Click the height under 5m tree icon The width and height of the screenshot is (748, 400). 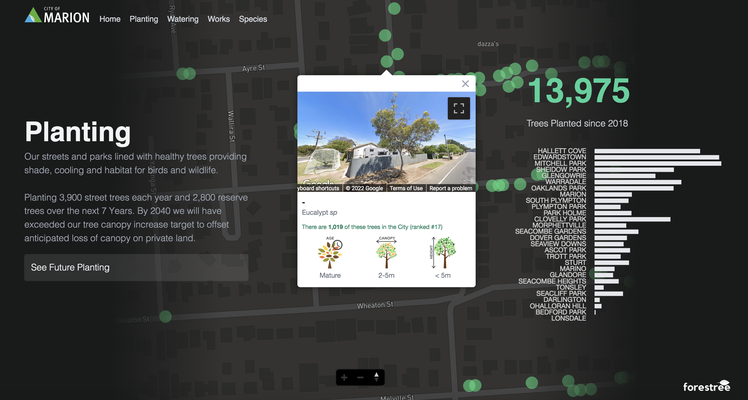[x=441, y=253]
